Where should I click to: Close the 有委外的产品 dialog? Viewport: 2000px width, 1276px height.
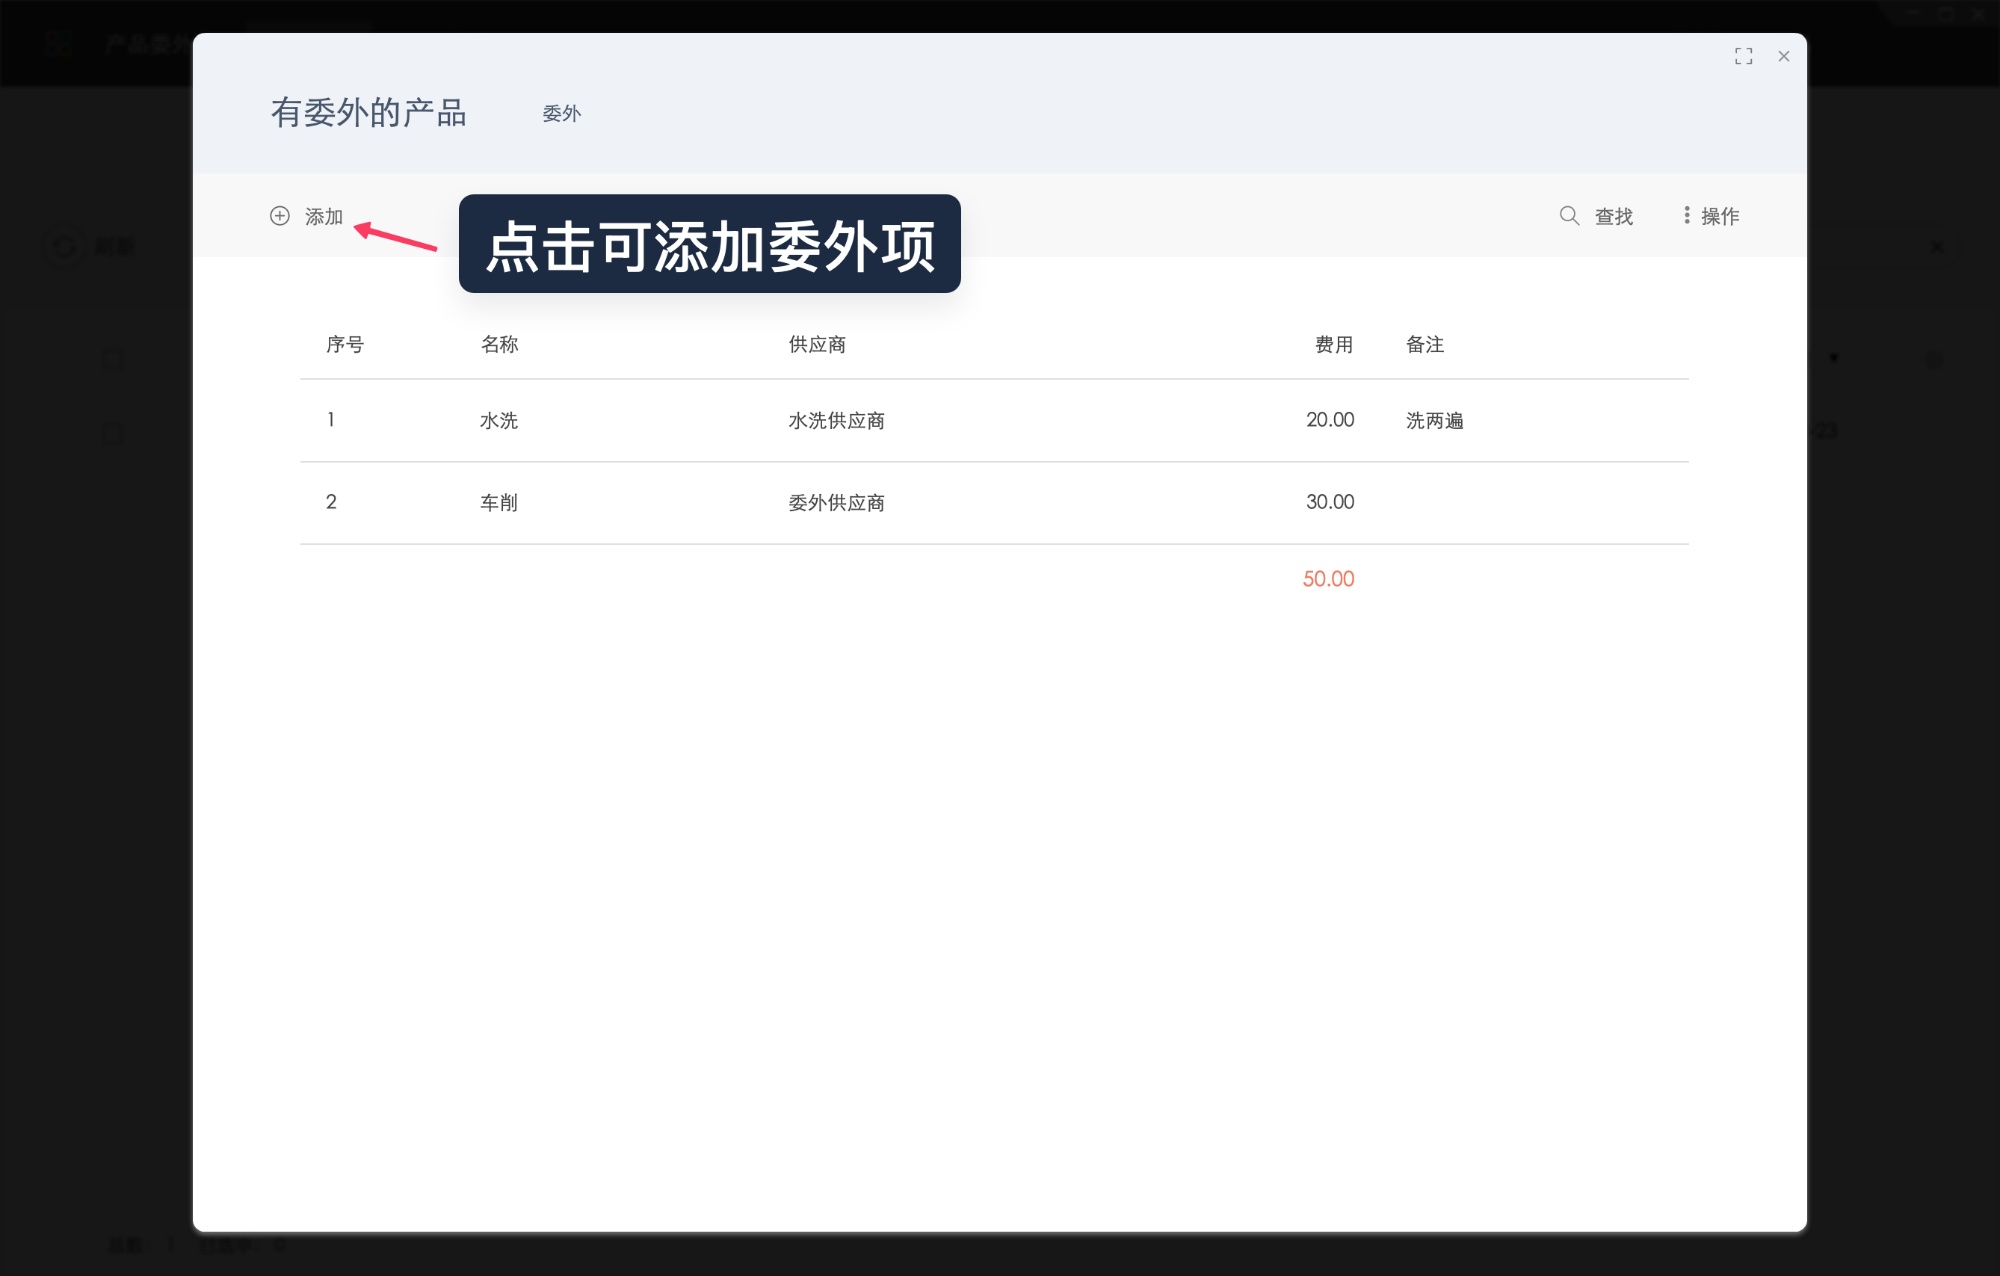(x=1784, y=56)
